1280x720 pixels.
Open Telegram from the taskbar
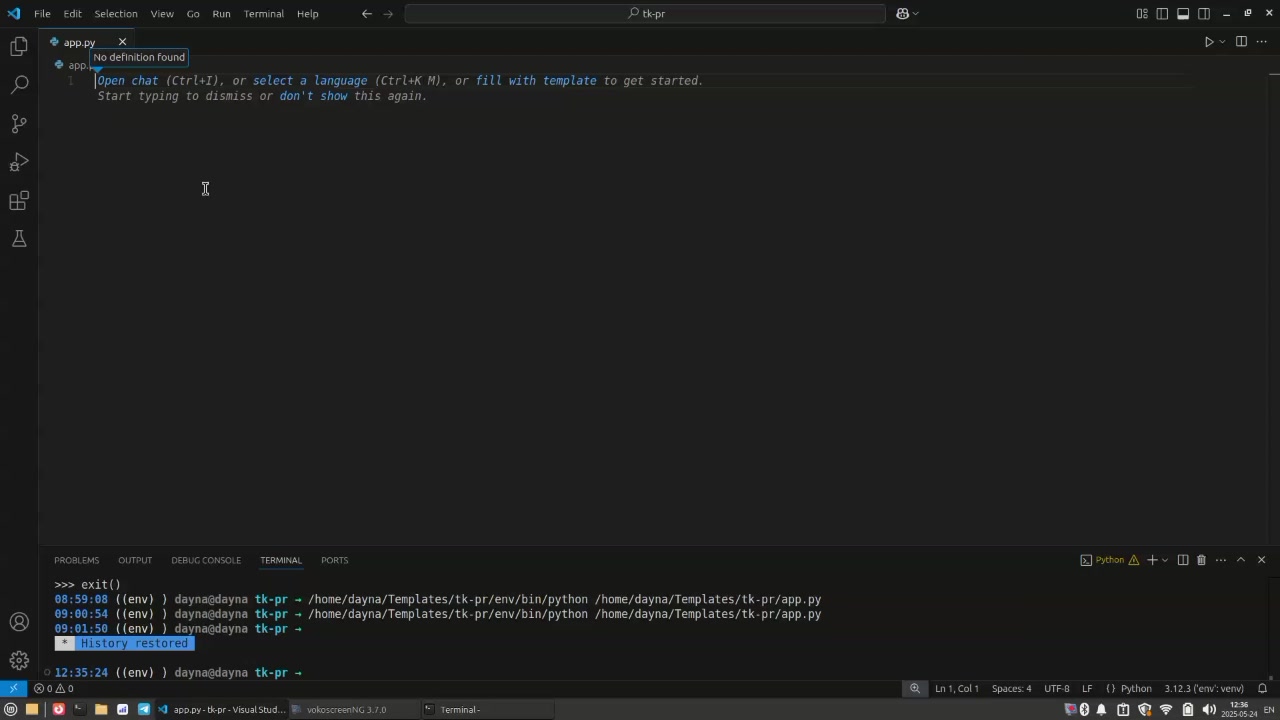[x=144, y=710]
